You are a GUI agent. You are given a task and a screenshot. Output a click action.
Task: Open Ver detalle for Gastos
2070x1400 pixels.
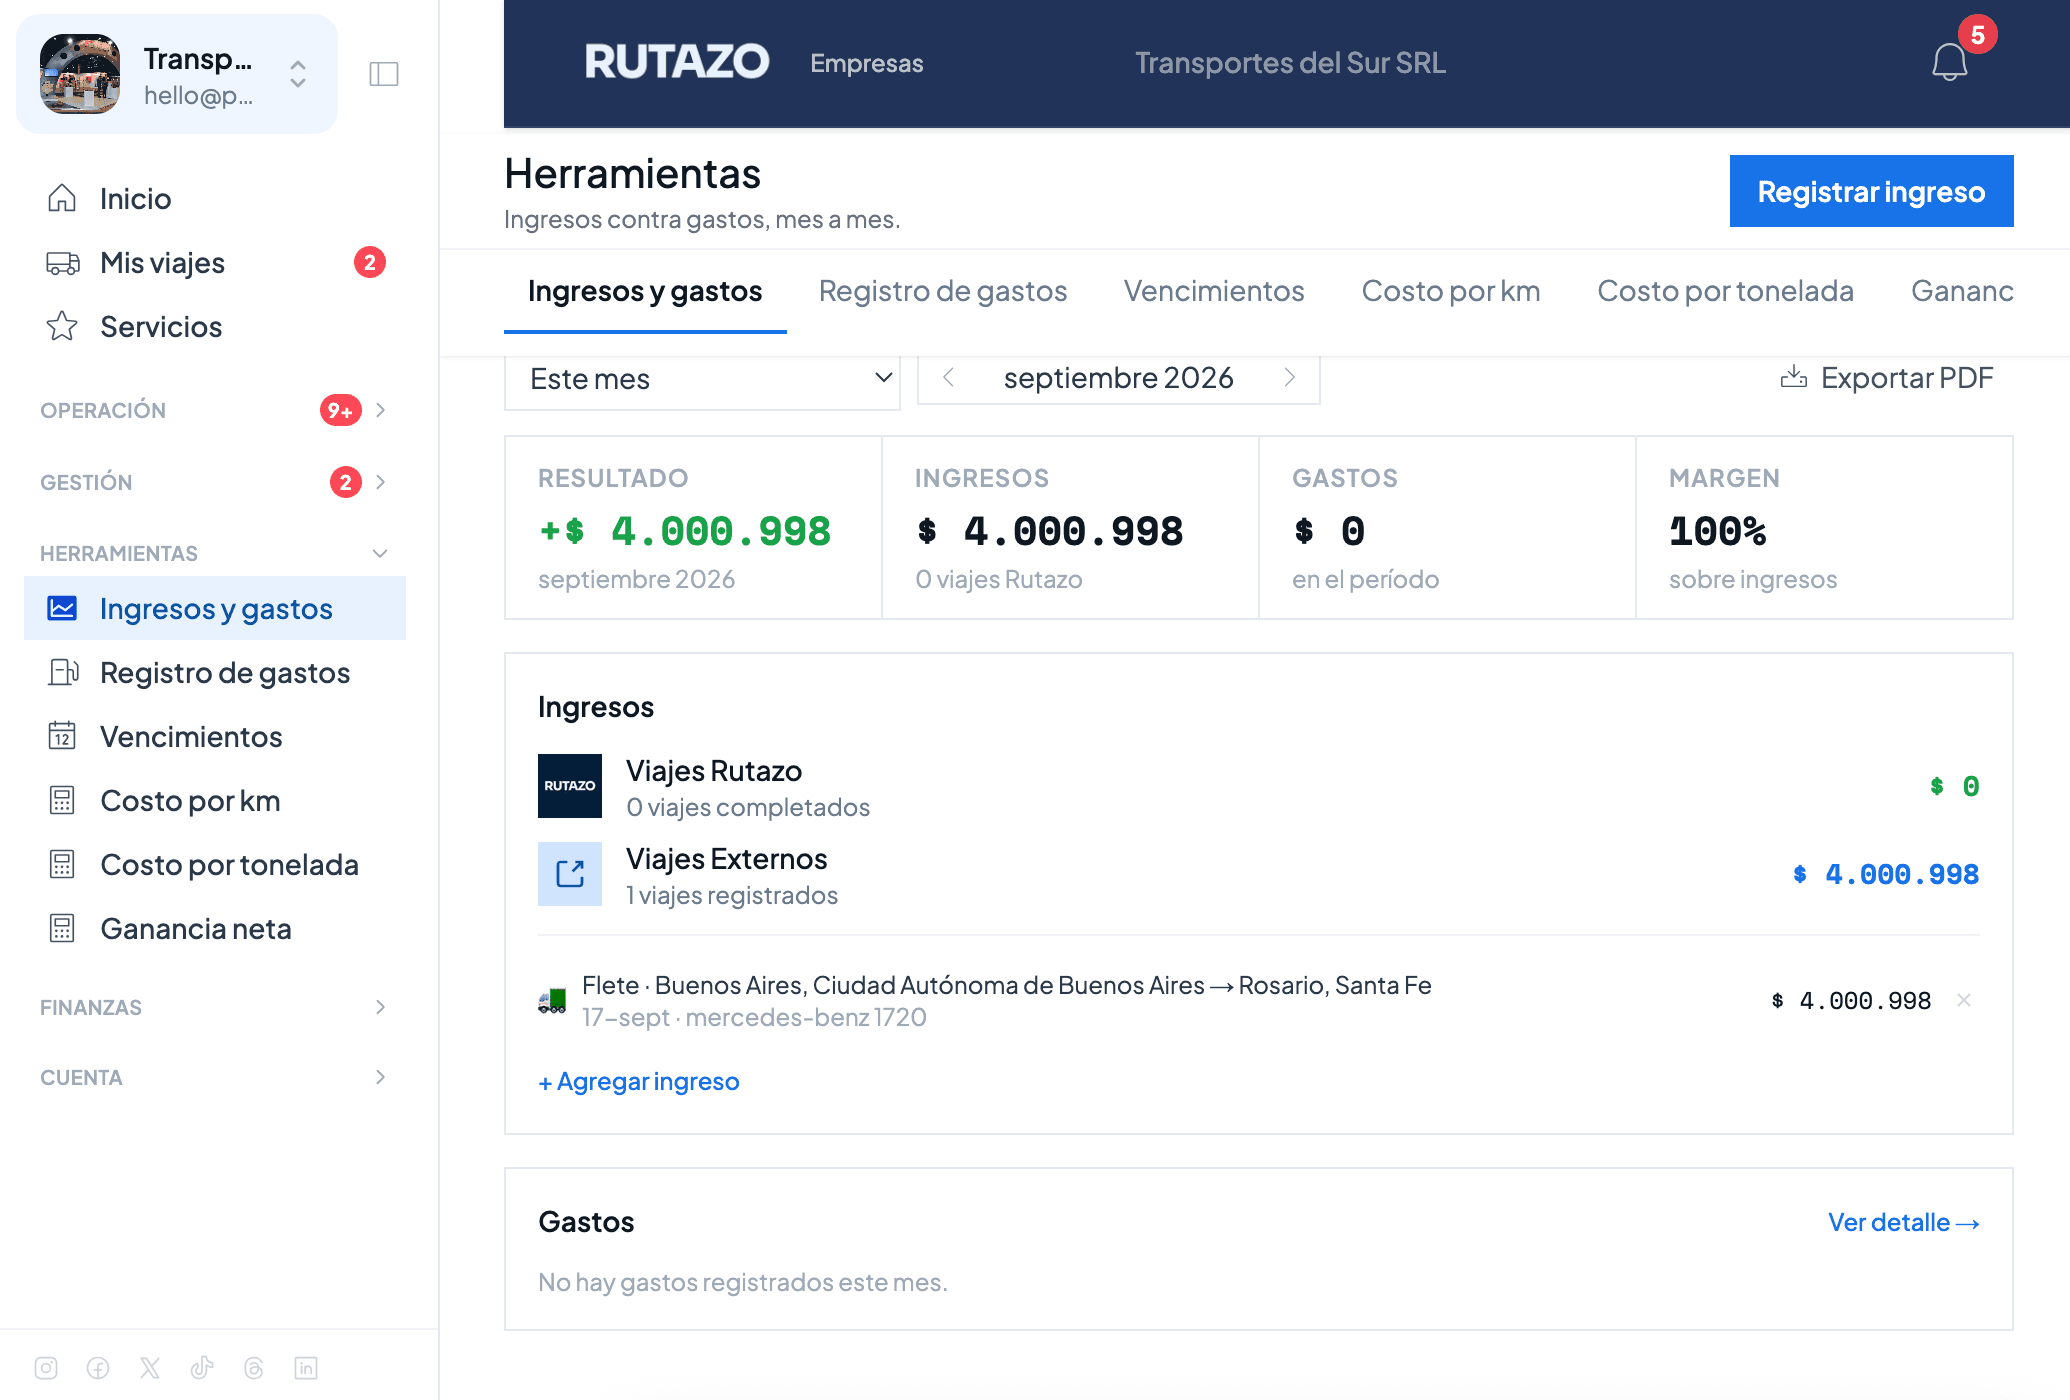[1903, 1222]
